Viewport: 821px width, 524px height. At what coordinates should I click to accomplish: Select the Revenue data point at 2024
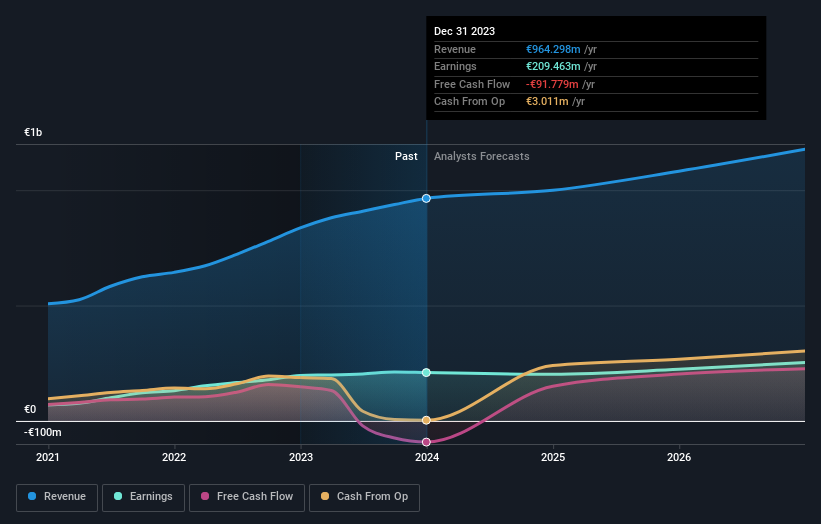coord(426,198)
